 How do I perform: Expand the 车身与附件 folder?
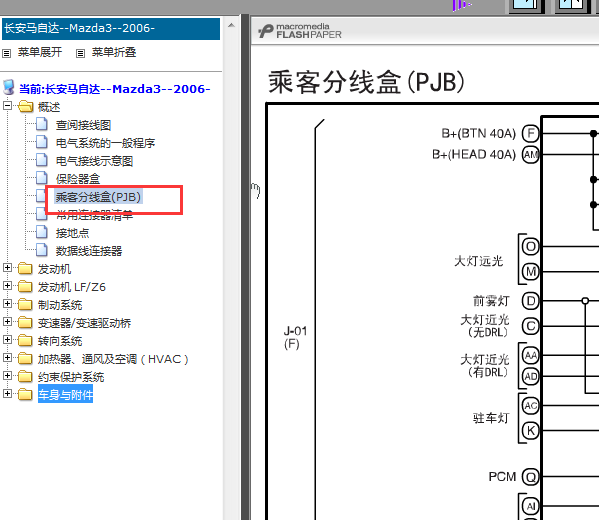(x=7, y=394)
